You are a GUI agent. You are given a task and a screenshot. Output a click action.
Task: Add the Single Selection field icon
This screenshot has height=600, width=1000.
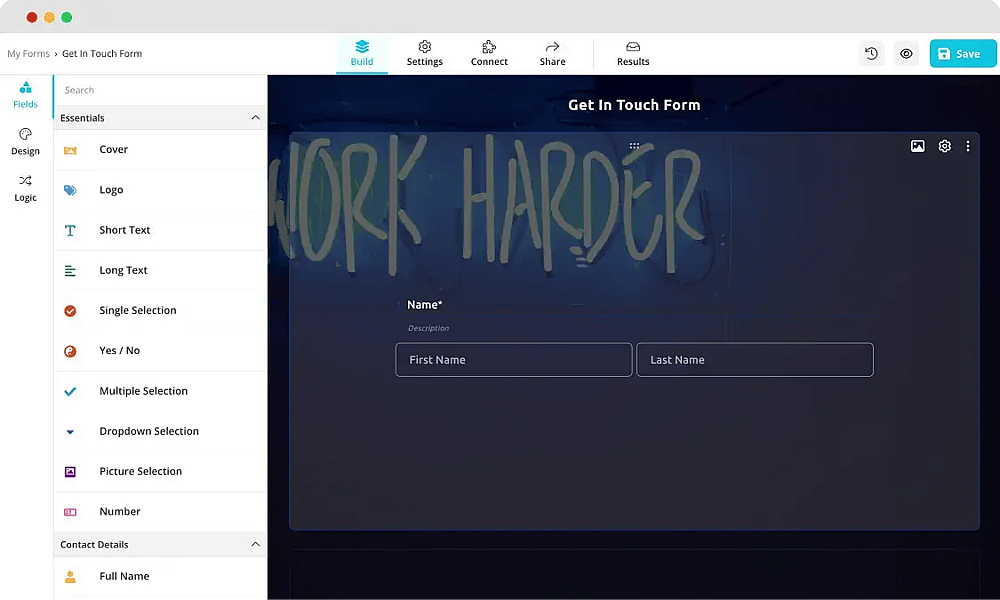(x=70, y=311)
